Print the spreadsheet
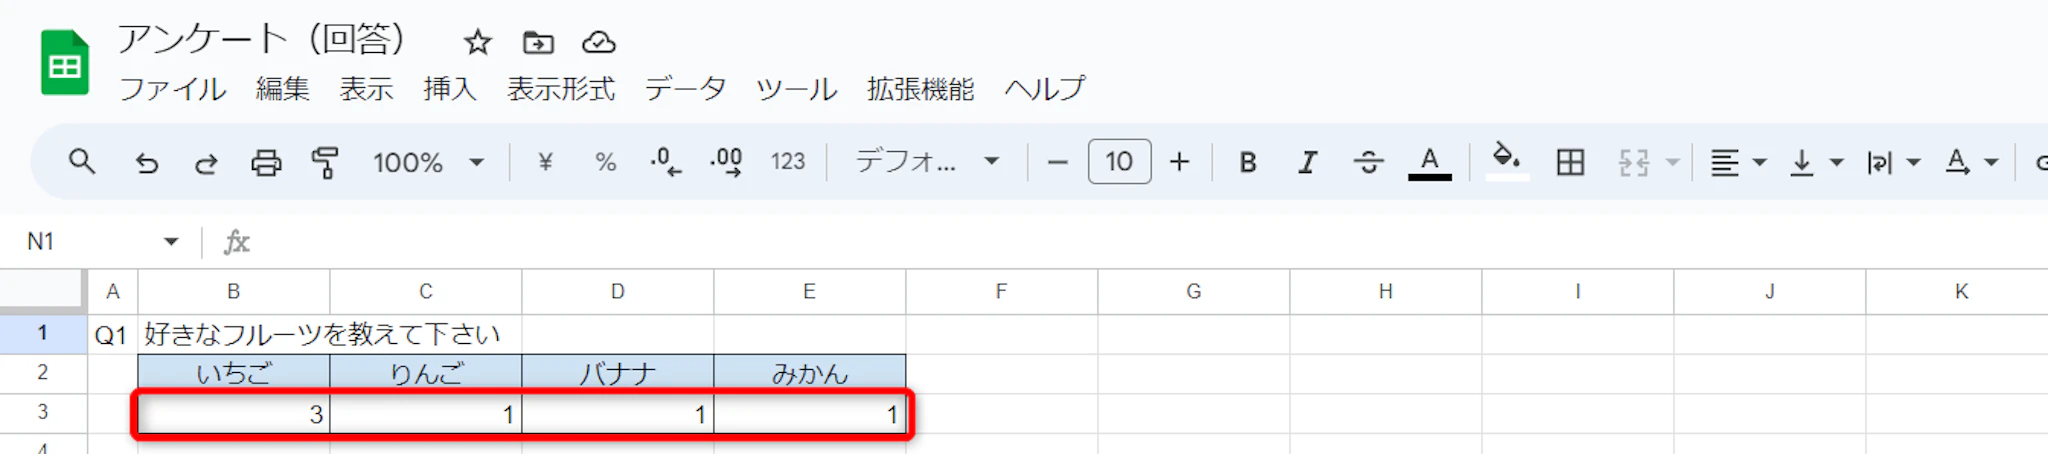This screenshot has height=454, width=2048. click(x=266, y=162)
